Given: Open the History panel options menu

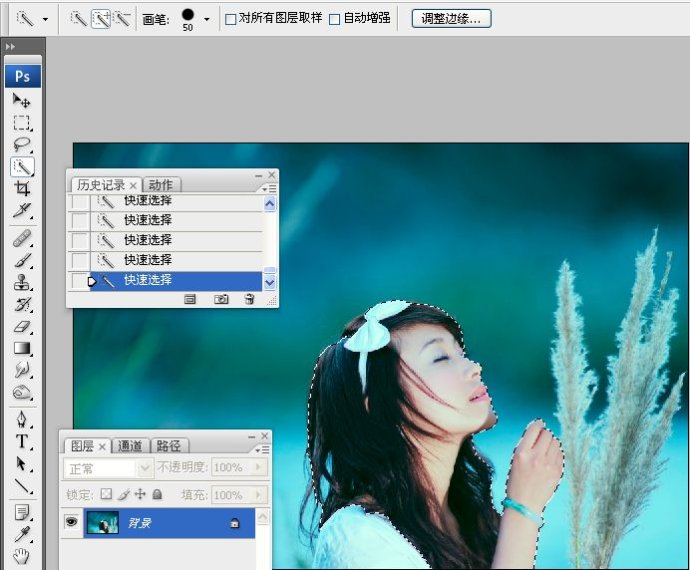Looking at the screenshot, I should tap(269, 187).
